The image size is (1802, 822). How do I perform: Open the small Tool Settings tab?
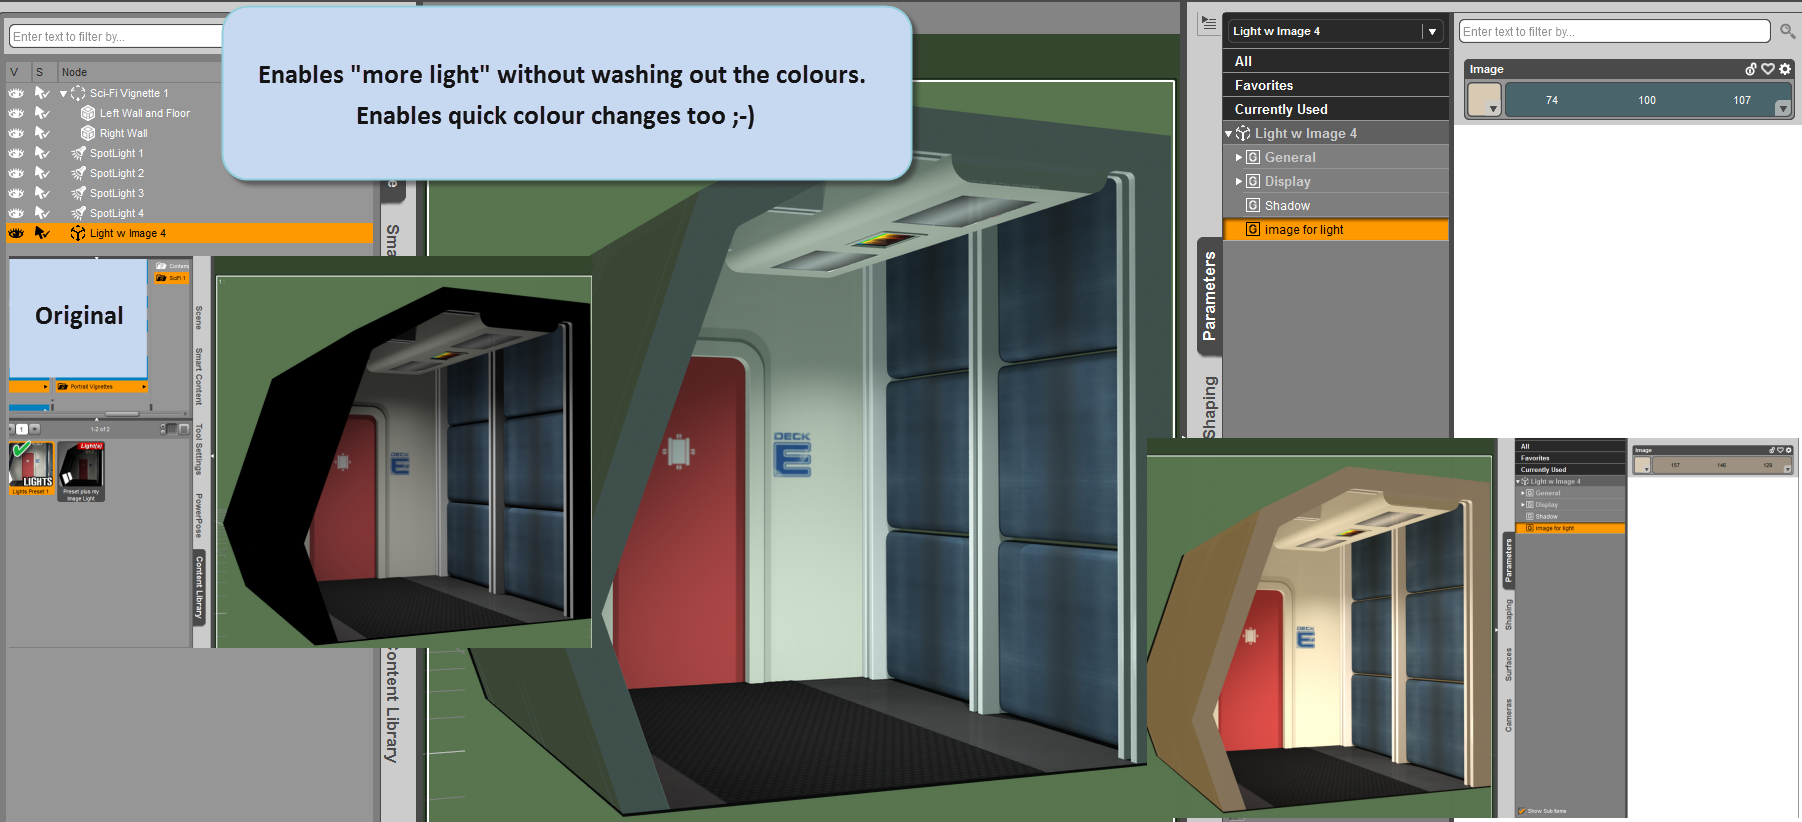tap(199, 449)
